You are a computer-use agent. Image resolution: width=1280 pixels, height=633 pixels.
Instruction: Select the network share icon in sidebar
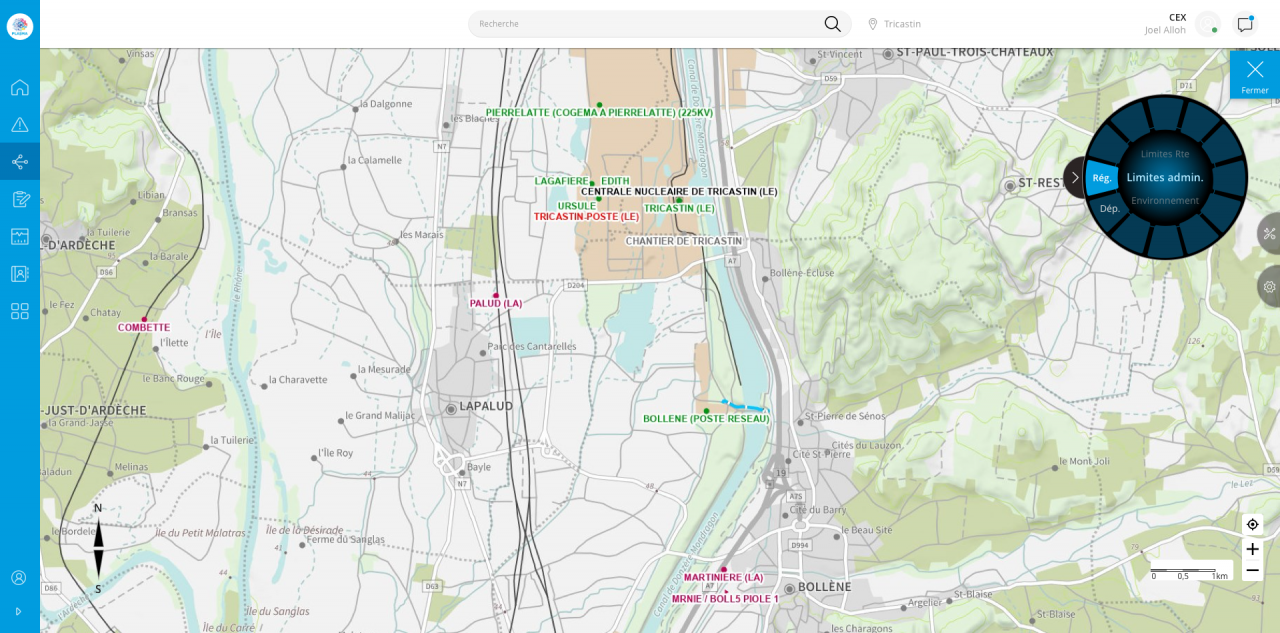click(x=20, y=162)
